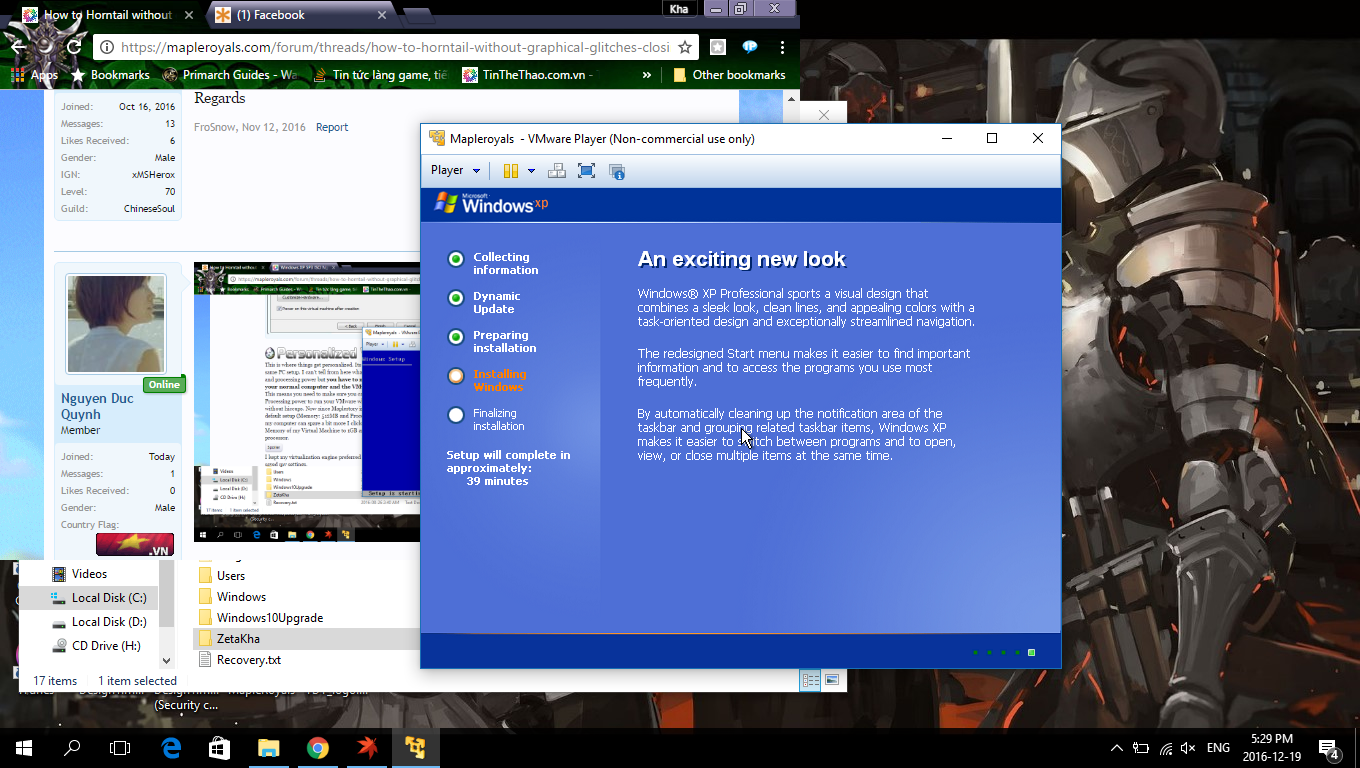Bookmark this page with the star icon
The image size is (1360, 768).
pyautogui.click(x=685, y=47)
